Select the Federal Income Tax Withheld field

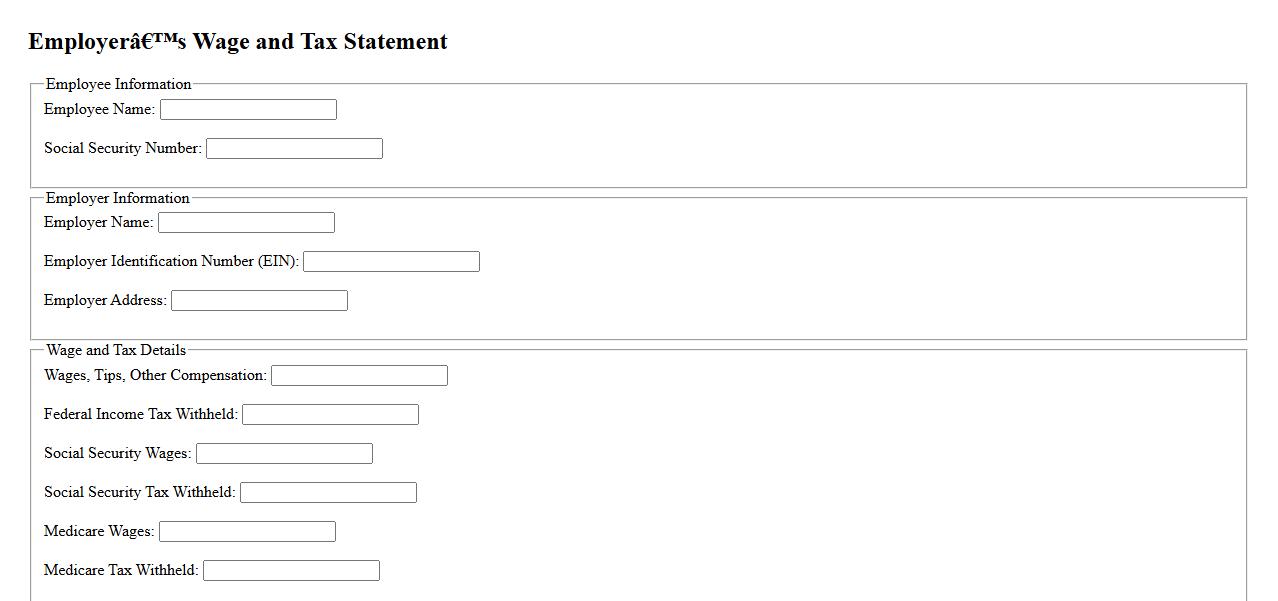point(330,414)
